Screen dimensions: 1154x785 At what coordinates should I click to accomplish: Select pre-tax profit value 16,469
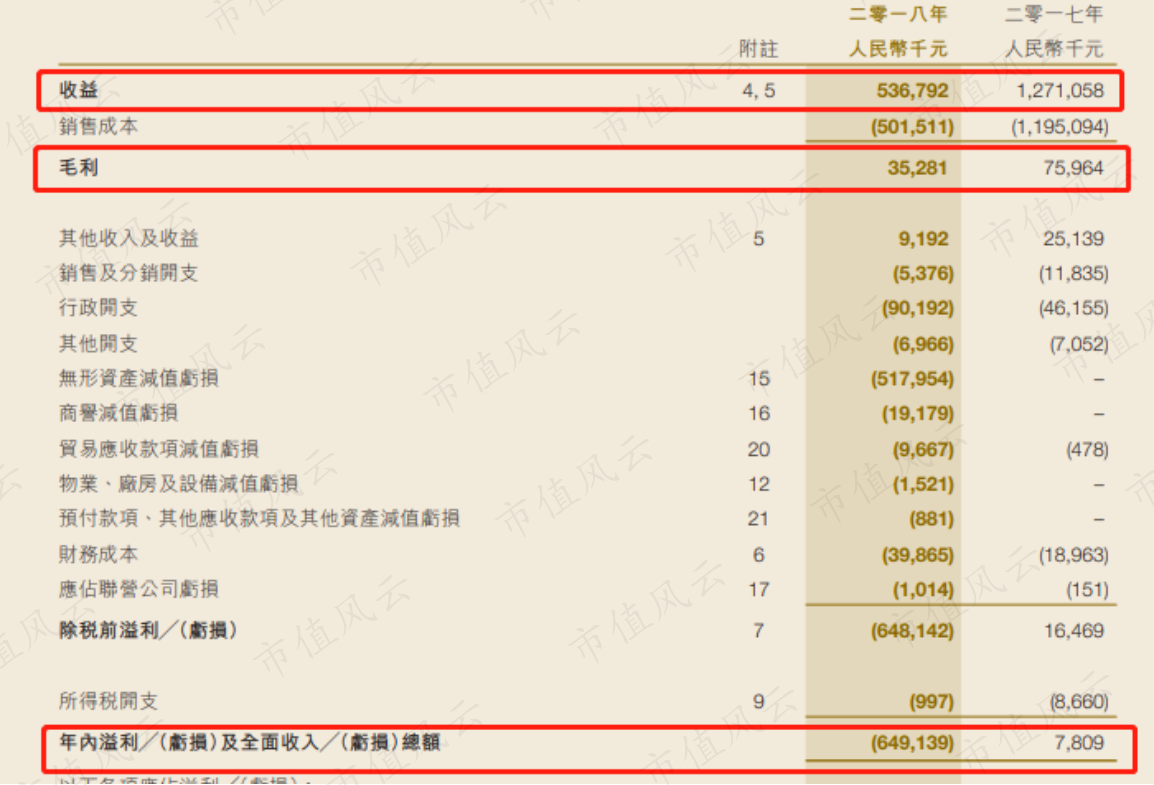tap(1073, 631)
